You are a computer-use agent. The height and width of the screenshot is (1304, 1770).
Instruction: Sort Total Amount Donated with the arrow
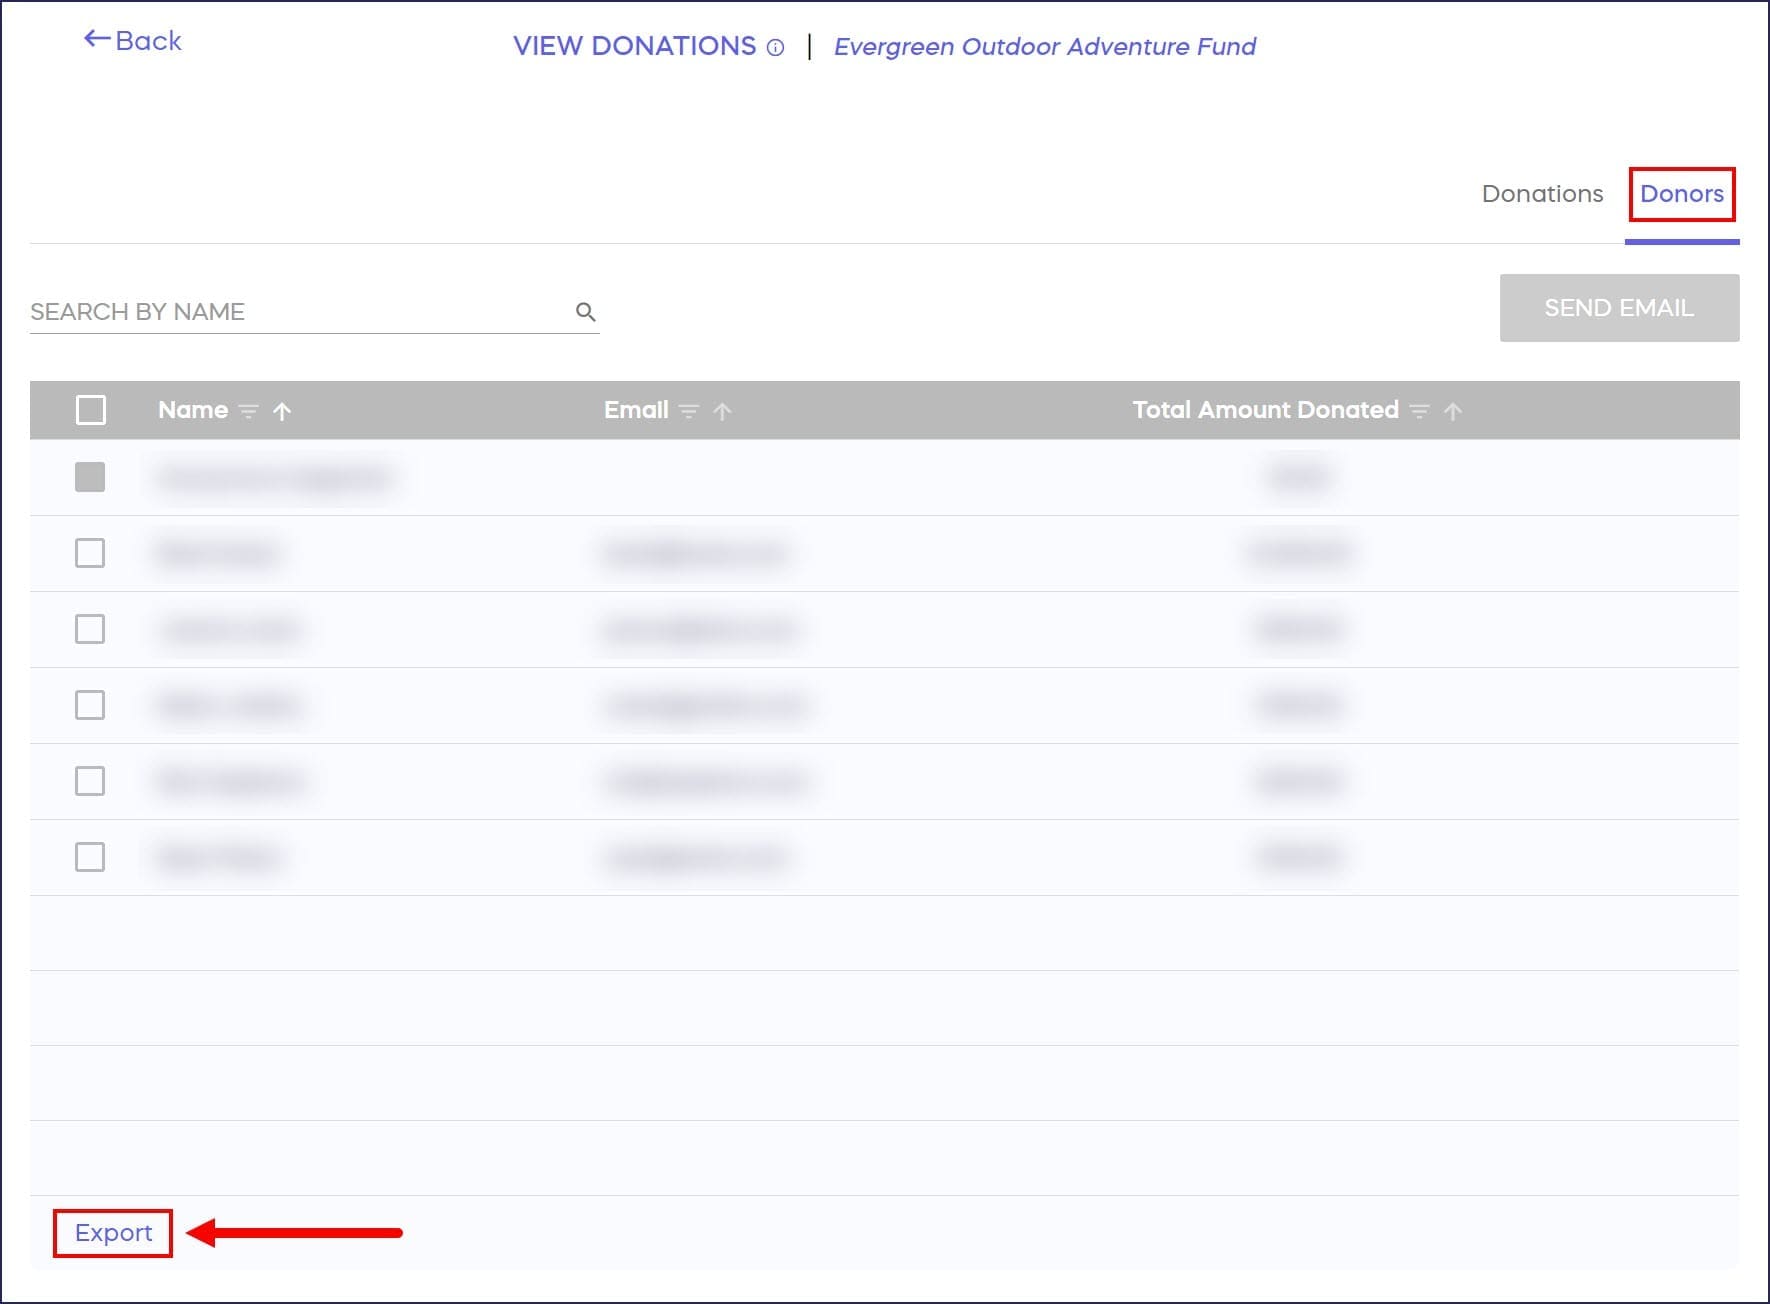point(1453,411)
